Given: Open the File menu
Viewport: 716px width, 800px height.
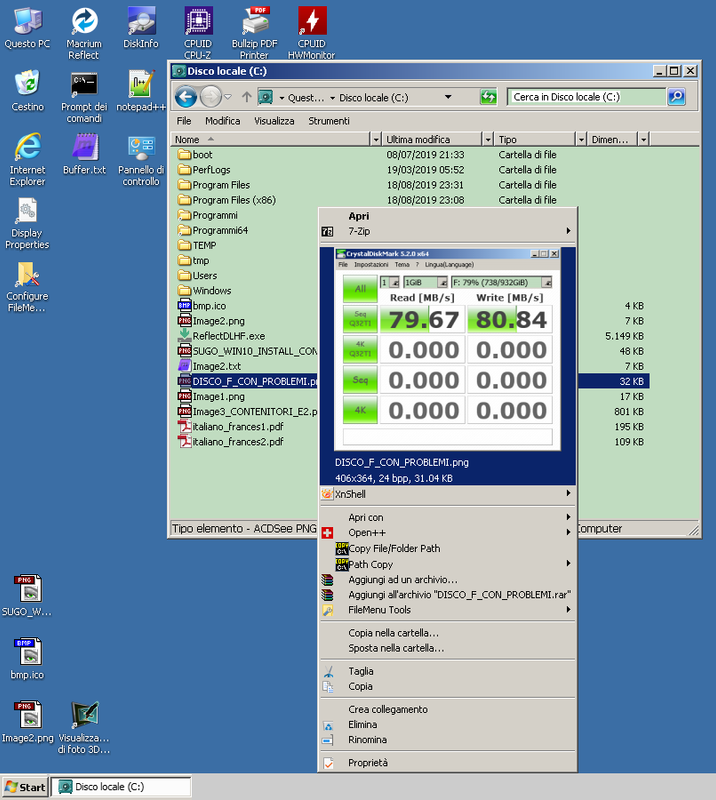Looking at the screenshot, I should tap(184, 121).
